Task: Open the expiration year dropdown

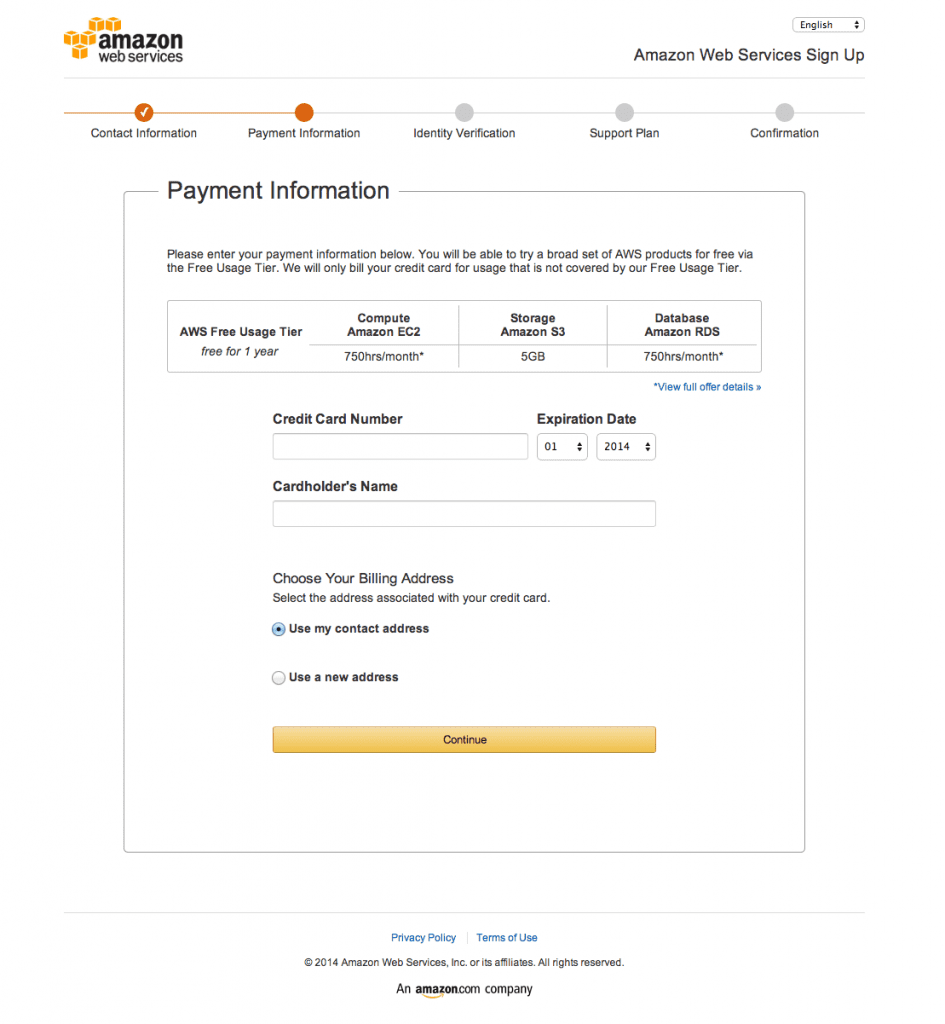Action: 626,446
